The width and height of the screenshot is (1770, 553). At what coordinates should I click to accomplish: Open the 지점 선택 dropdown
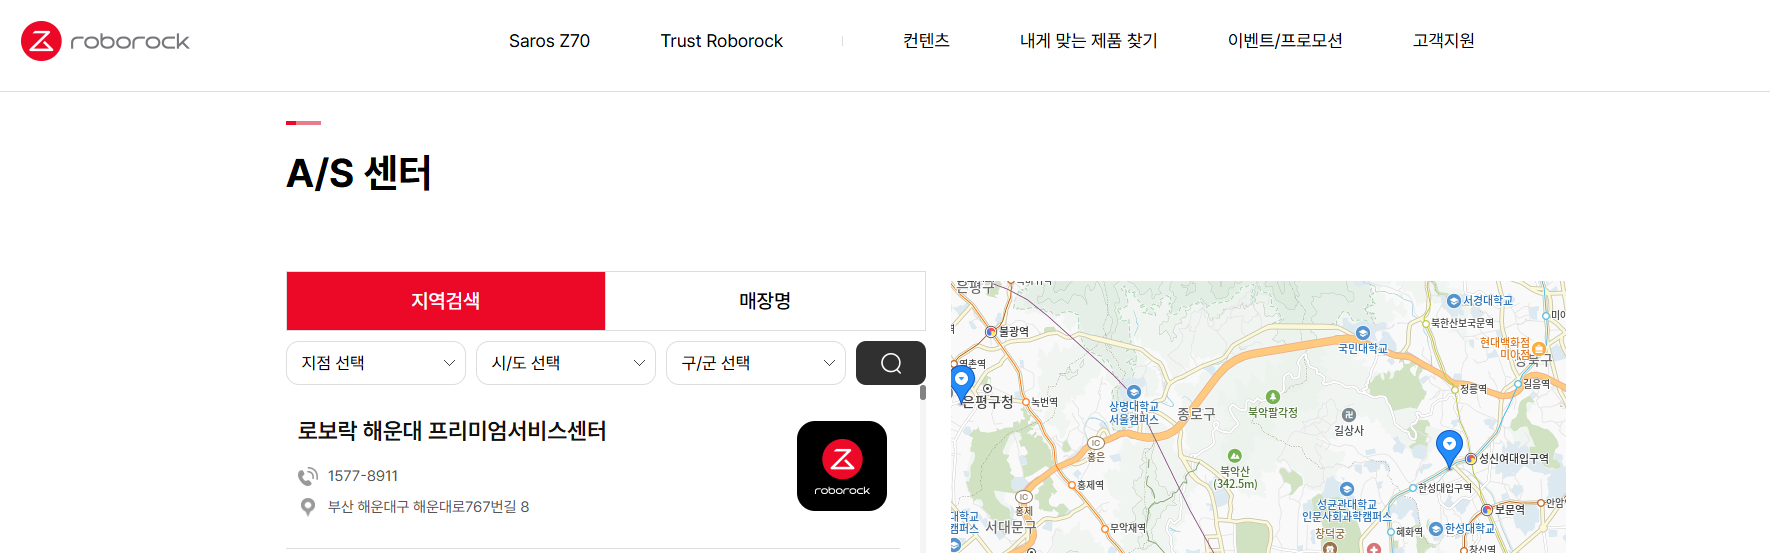click(x=376, y=363)
